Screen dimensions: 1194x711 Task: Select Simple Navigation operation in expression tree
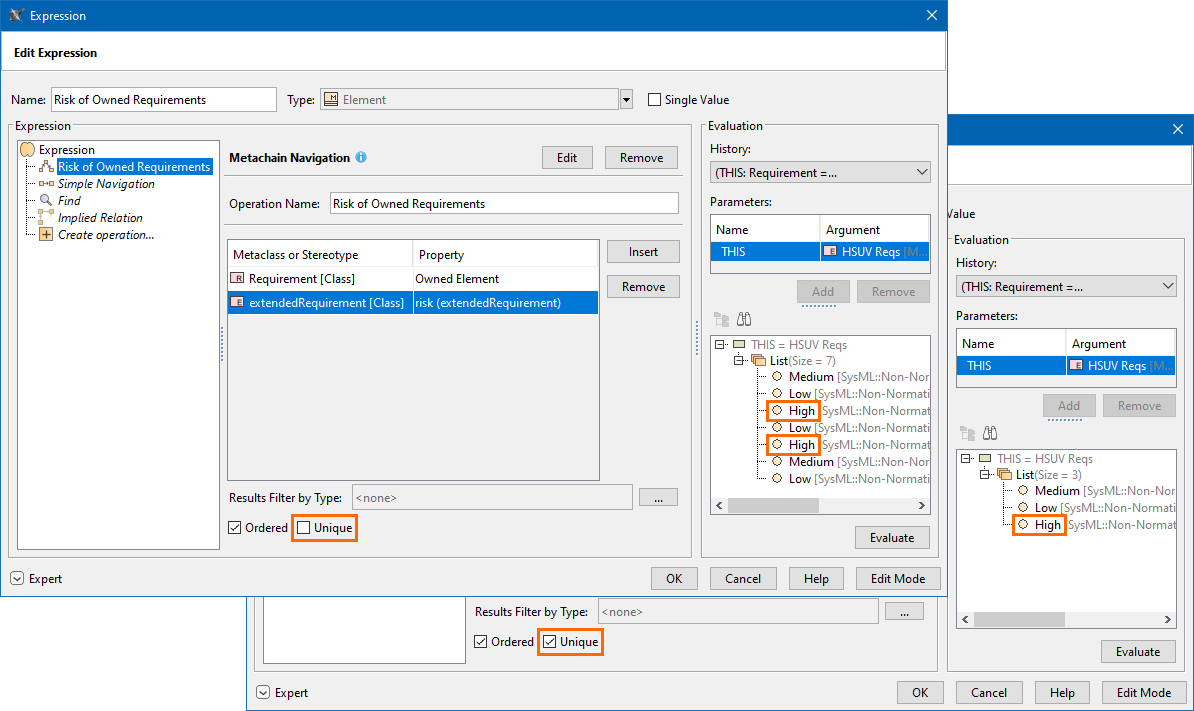click(105, 184)
